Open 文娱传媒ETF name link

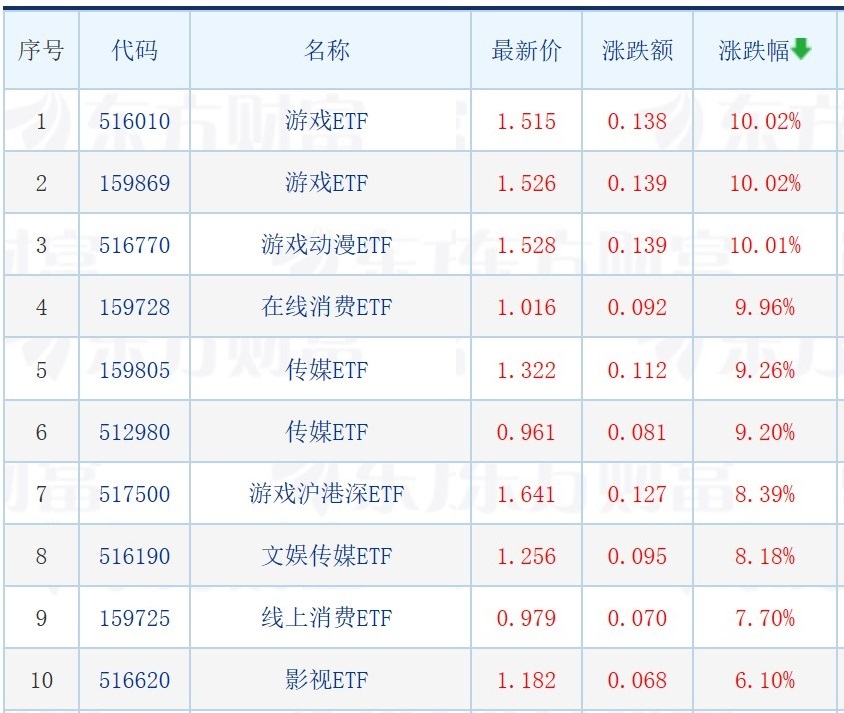click(x=327, y=556)
